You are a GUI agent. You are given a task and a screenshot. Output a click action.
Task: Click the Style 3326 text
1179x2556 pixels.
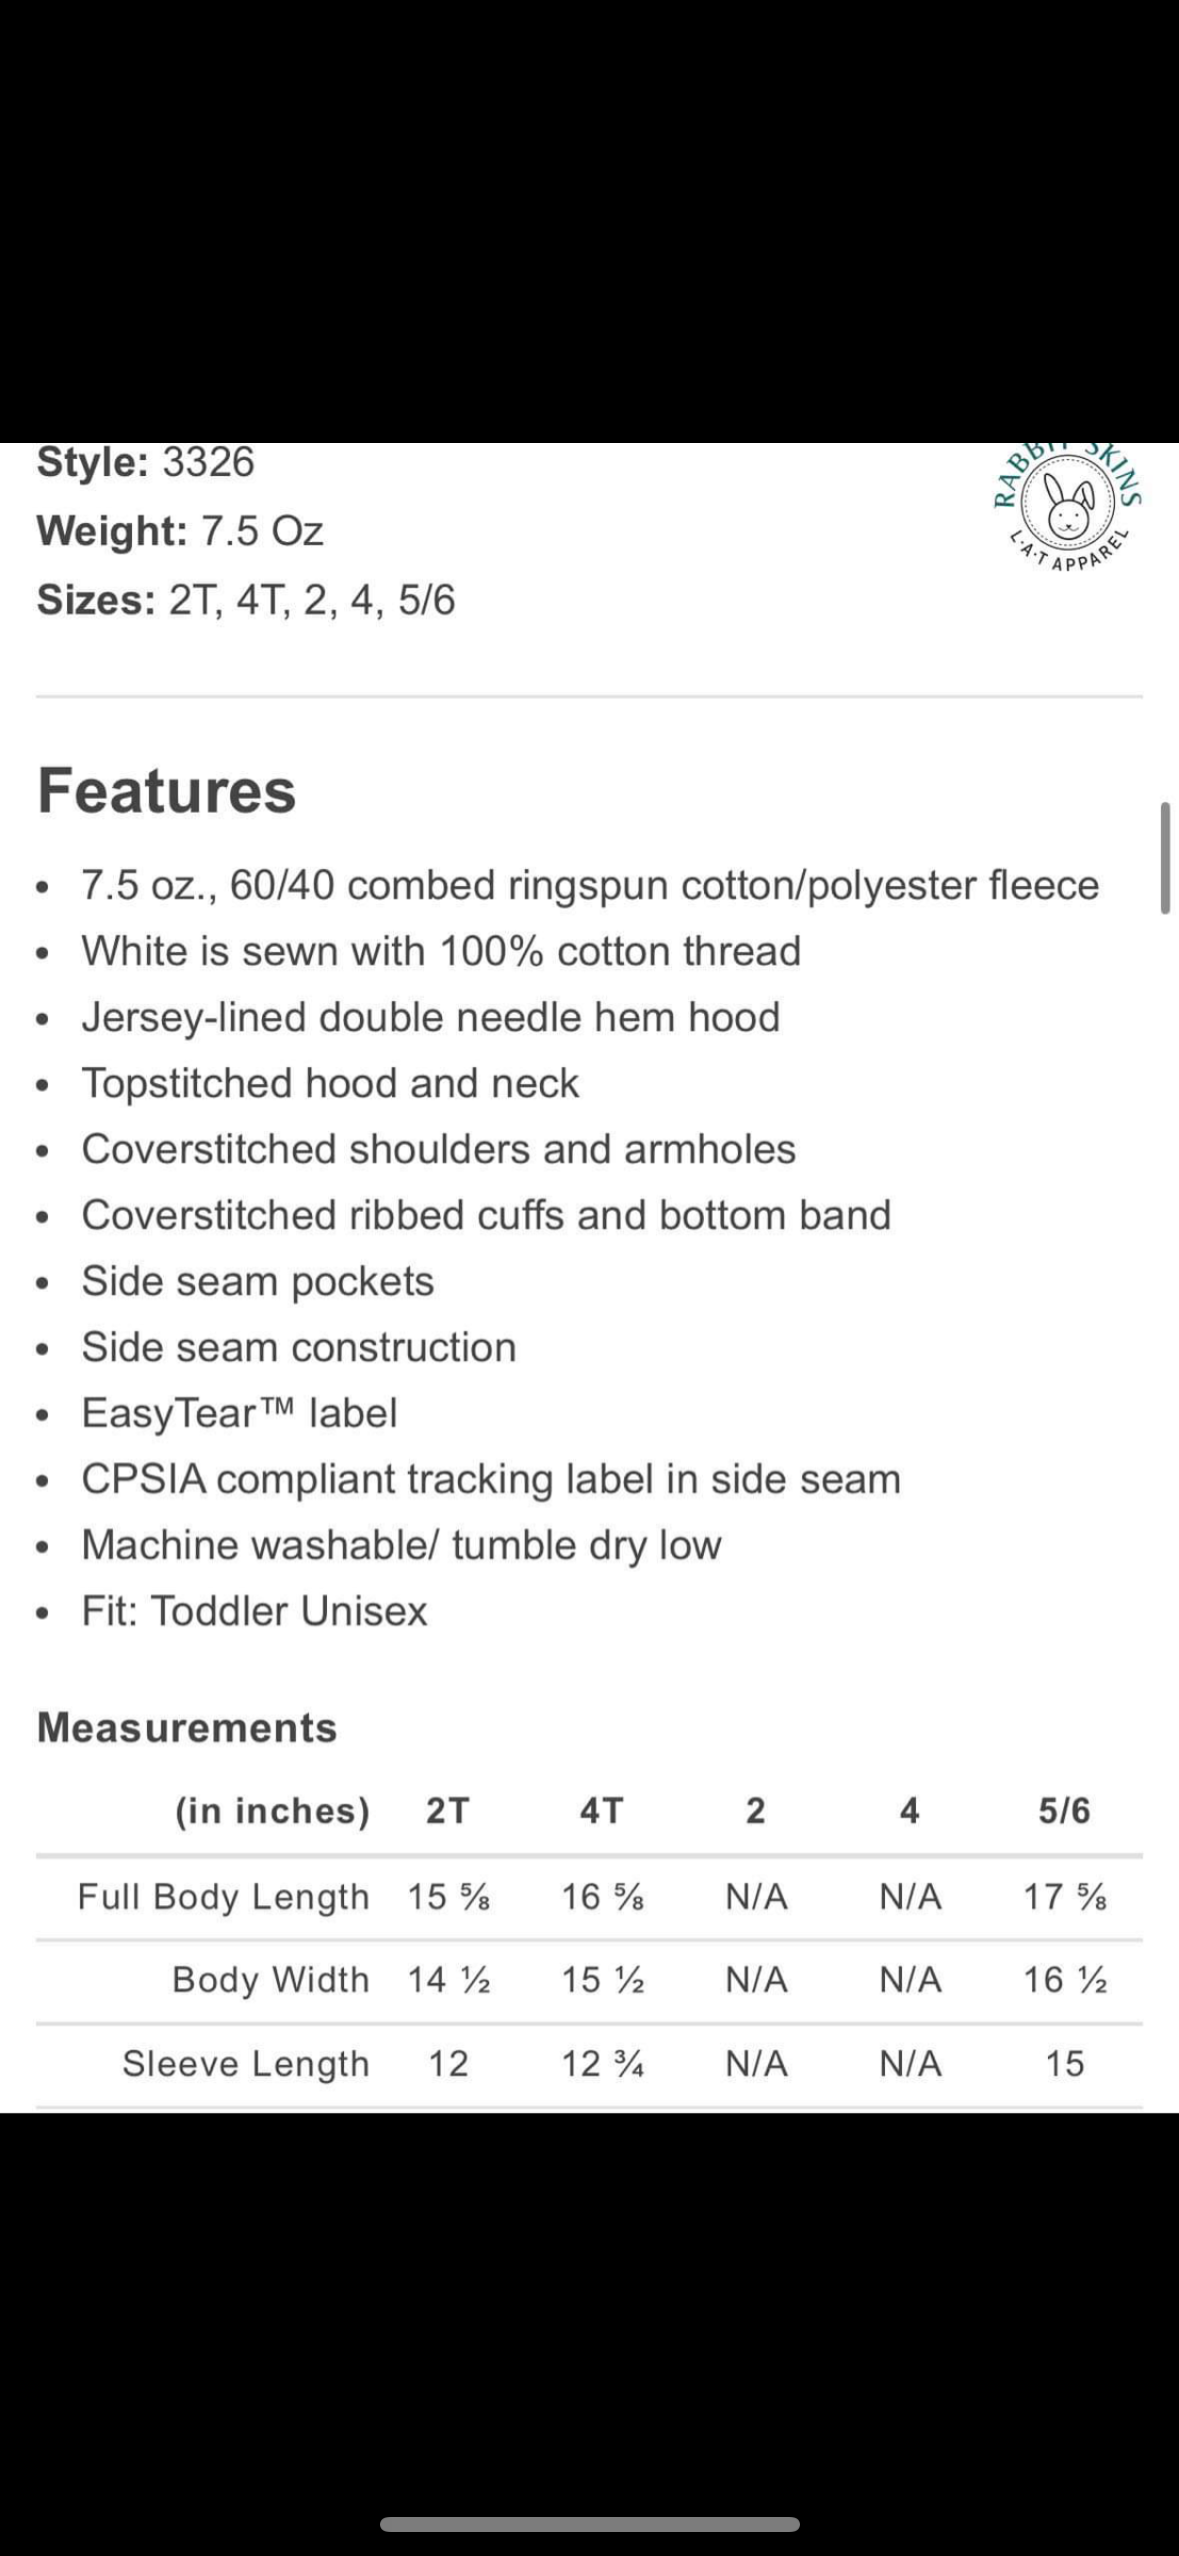click(x=146, y=462)
